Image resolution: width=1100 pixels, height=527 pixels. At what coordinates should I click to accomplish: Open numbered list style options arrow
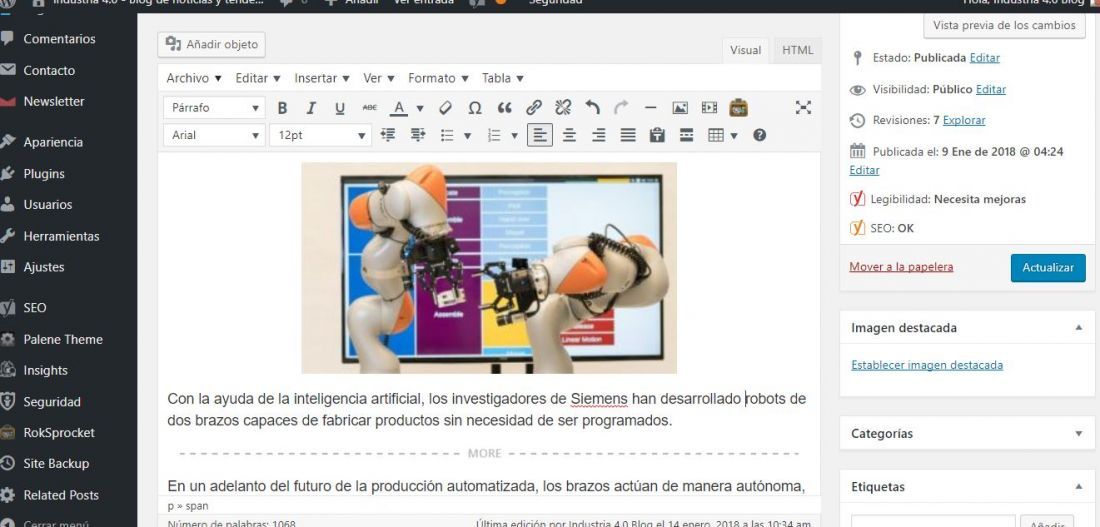click(x=514, y=135)
